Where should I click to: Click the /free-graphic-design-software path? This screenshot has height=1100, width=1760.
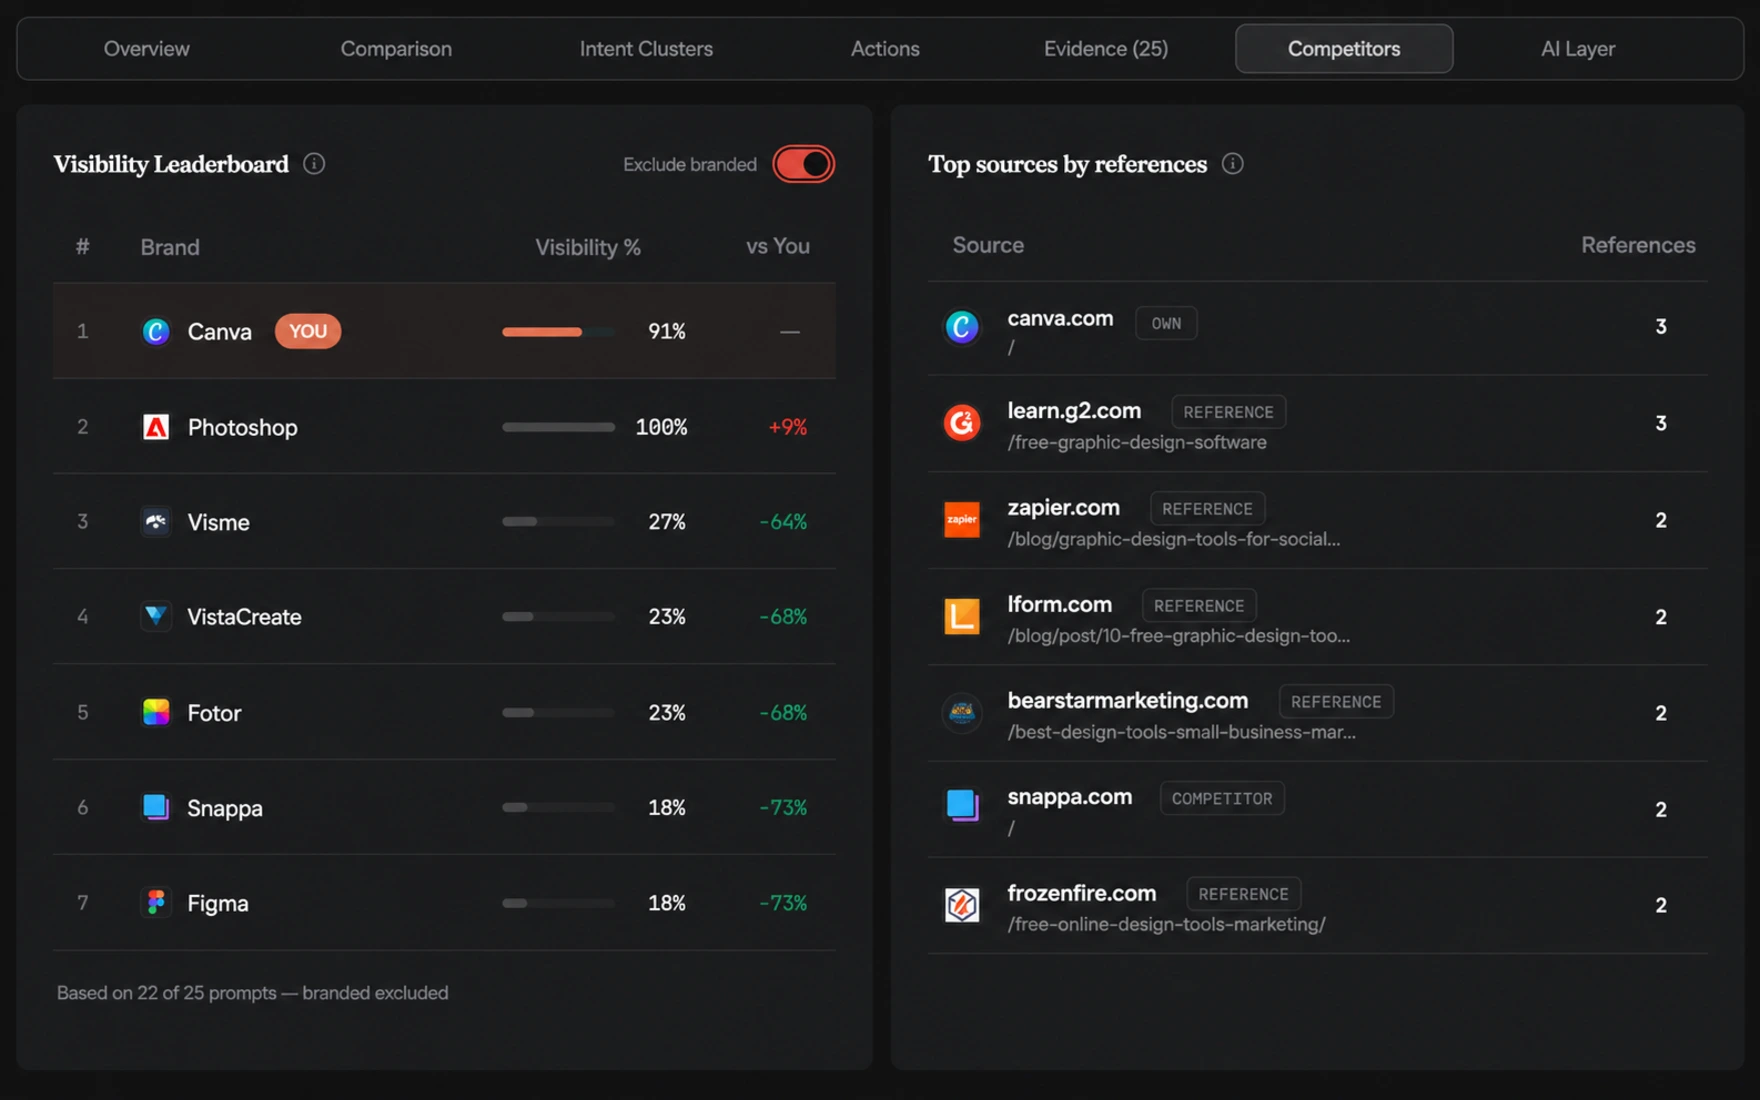click(x=1137, y=442)
